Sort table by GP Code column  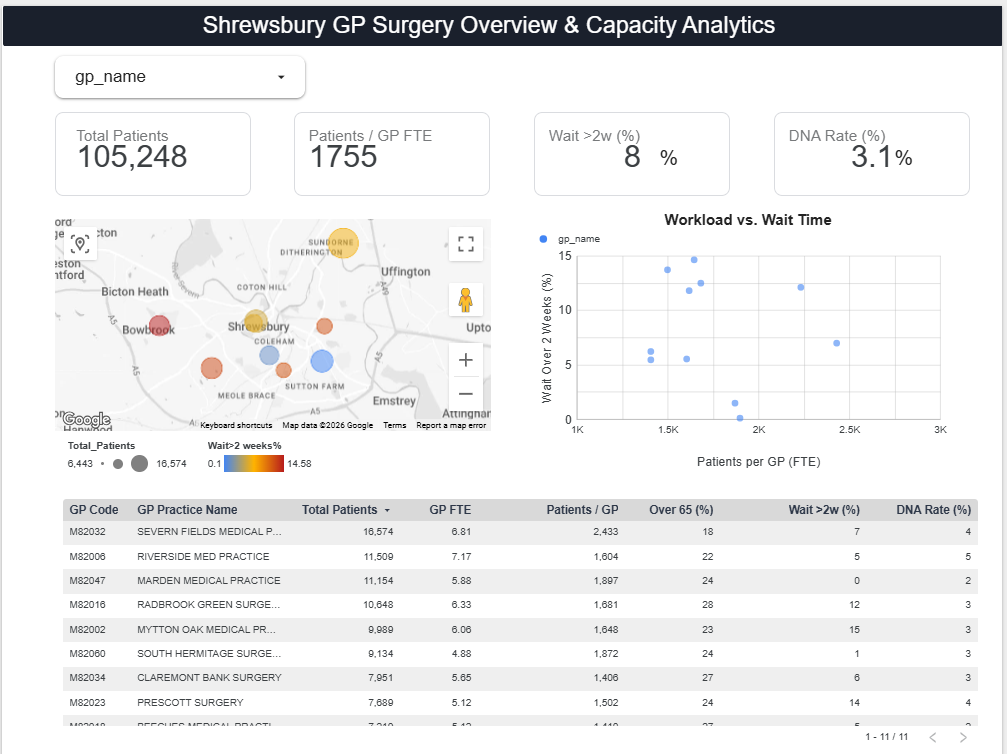(94, 510)
